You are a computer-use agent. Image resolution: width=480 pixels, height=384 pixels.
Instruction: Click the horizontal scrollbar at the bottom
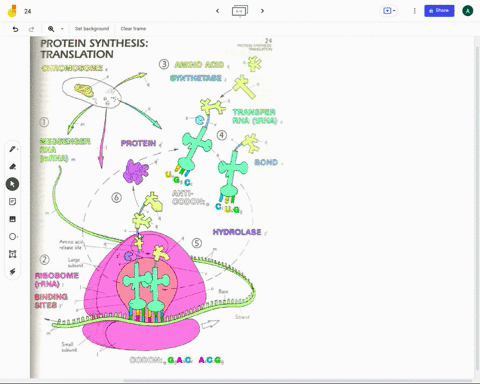pyautogui.click(x=297, y=380)
